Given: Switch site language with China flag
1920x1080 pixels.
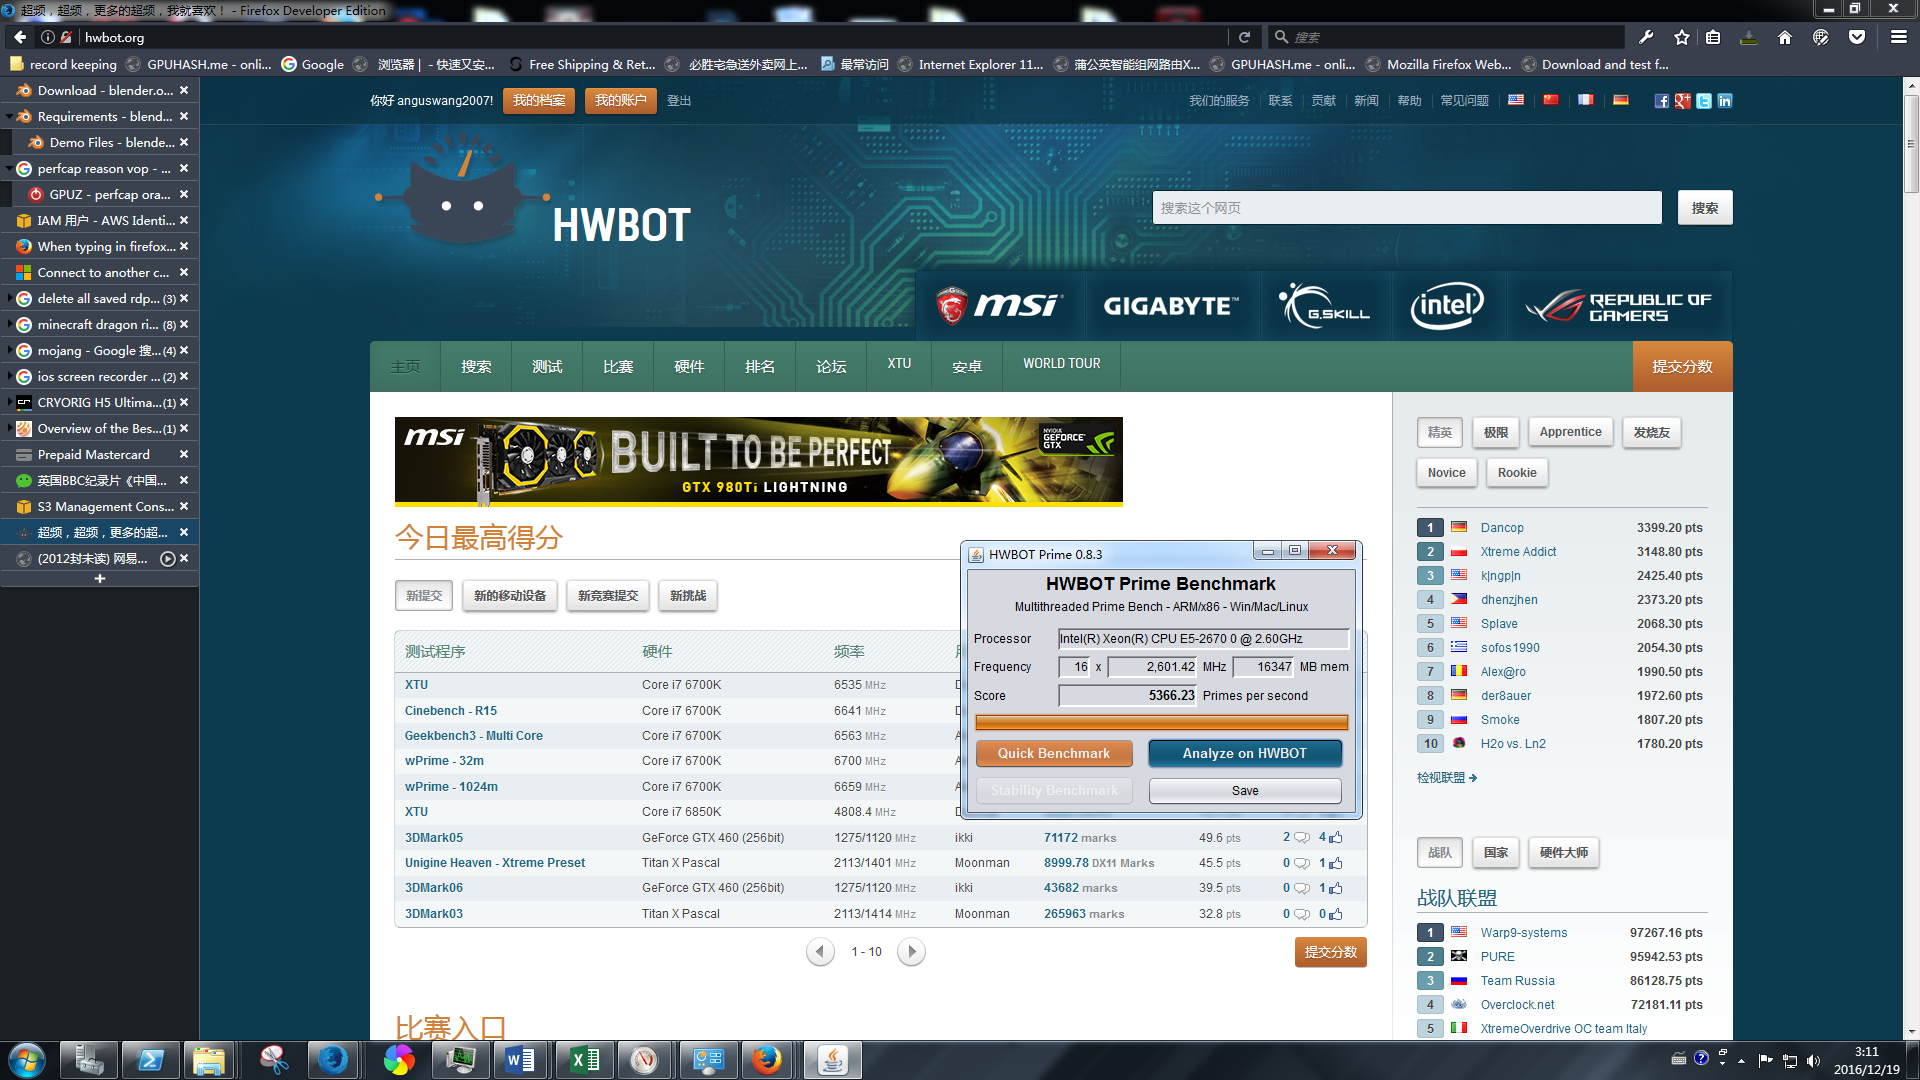Looking at the screenshot, I should pos(1551,100).
